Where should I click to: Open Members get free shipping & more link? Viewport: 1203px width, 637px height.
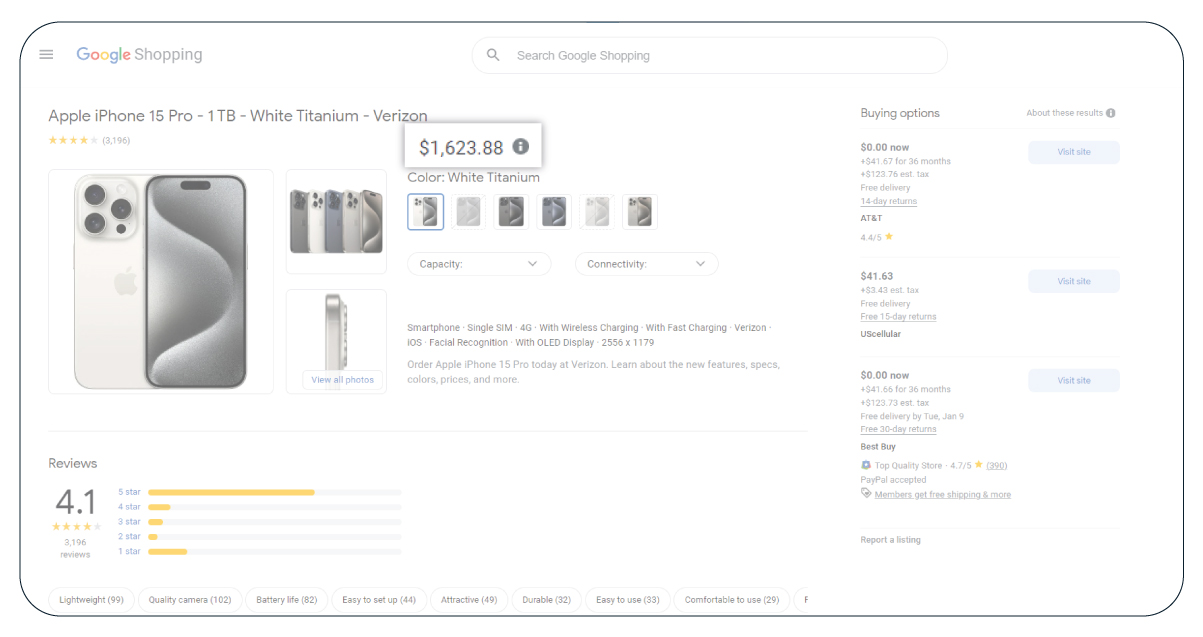coord(943,494)
